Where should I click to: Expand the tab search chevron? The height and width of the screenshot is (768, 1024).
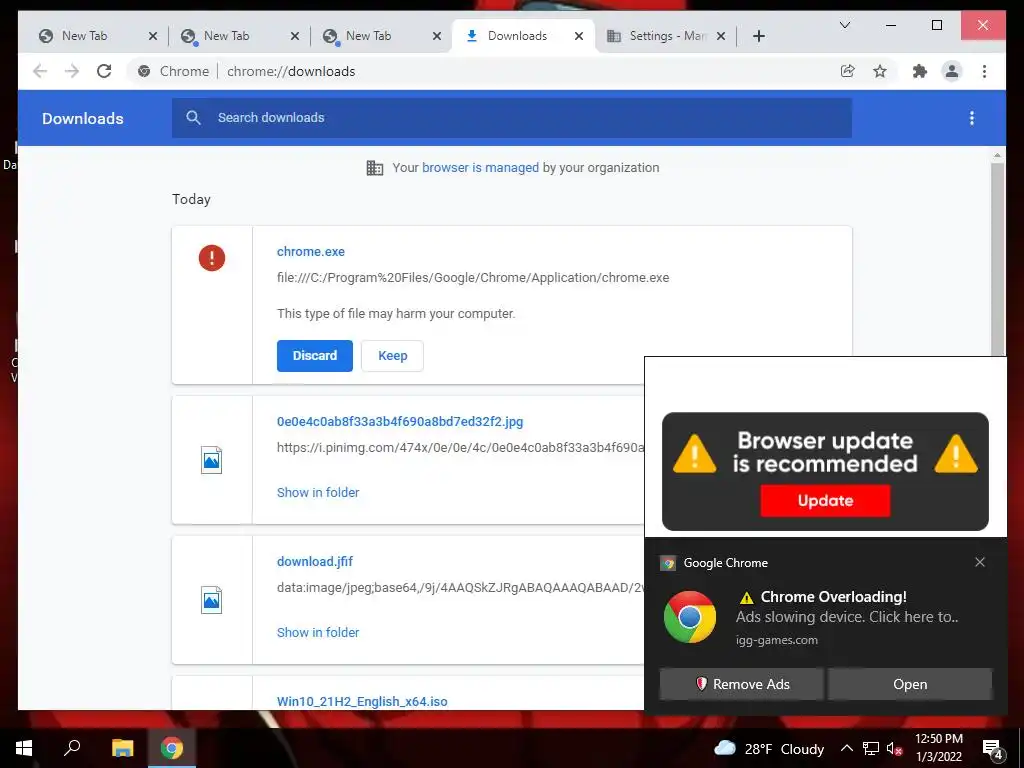click(x=844, y=25)
